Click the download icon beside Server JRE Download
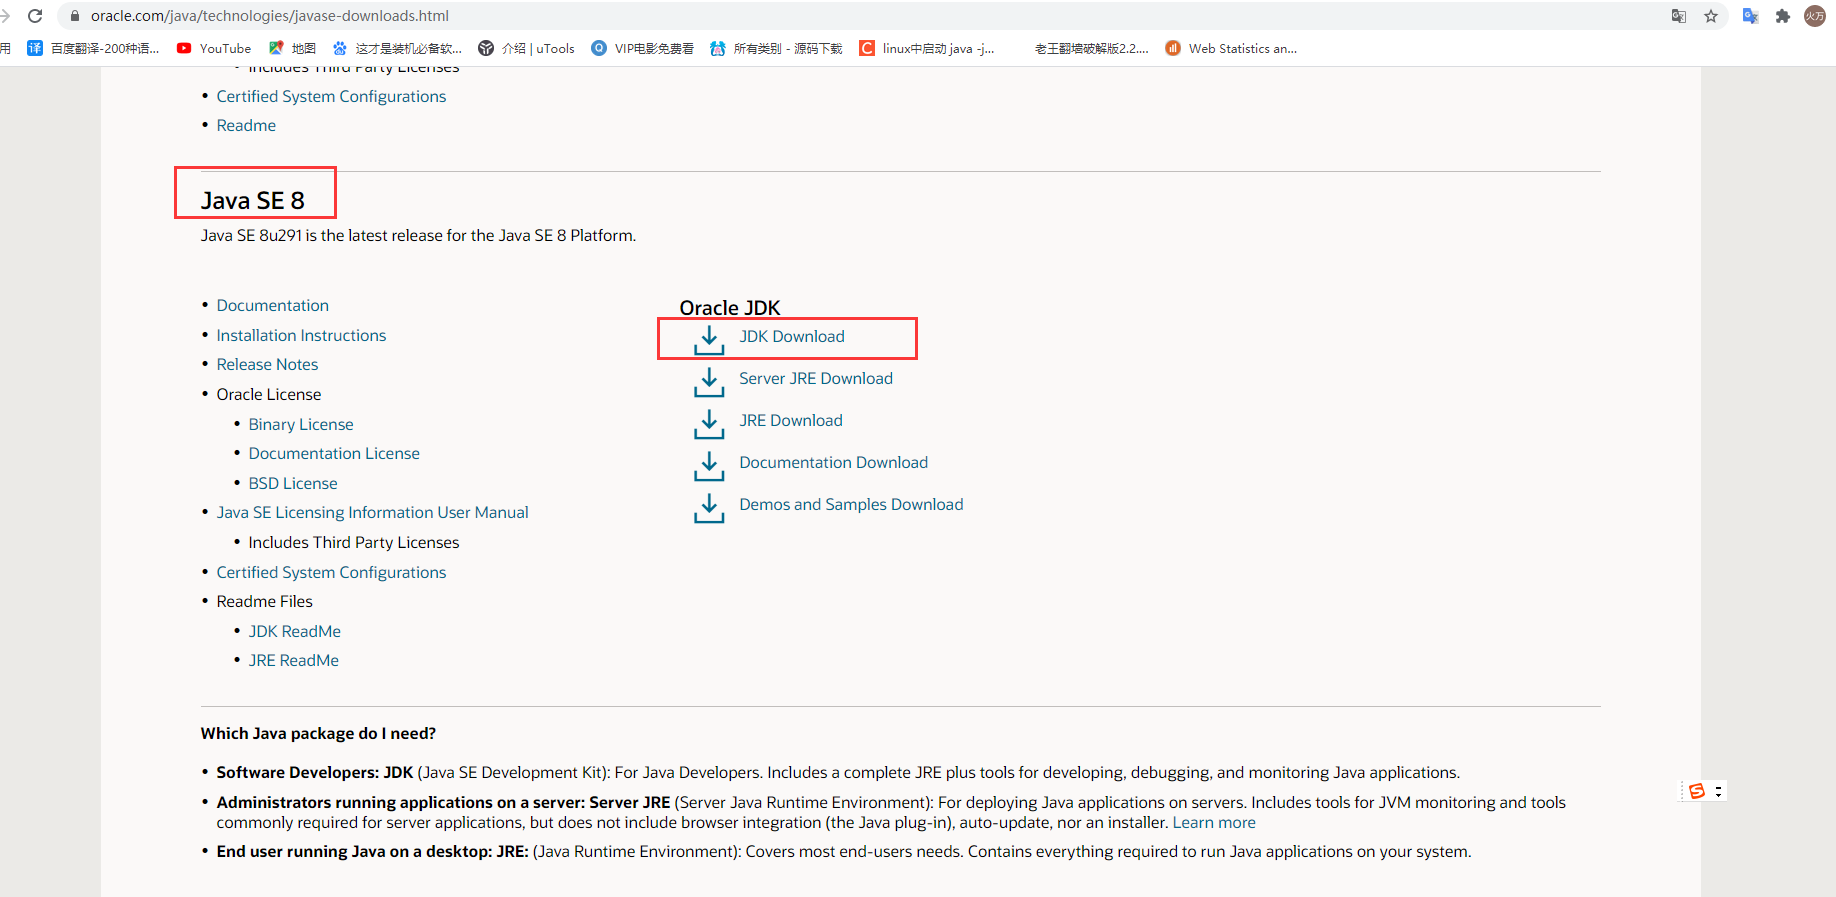 [x=709, y=381]
